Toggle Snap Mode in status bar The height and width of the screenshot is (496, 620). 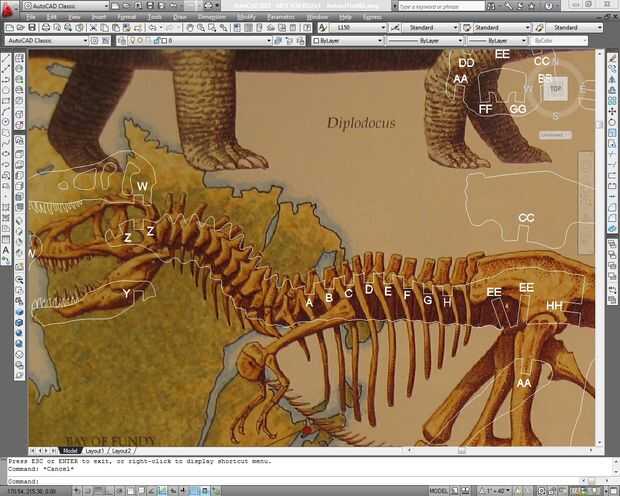[x=87, y=491]
